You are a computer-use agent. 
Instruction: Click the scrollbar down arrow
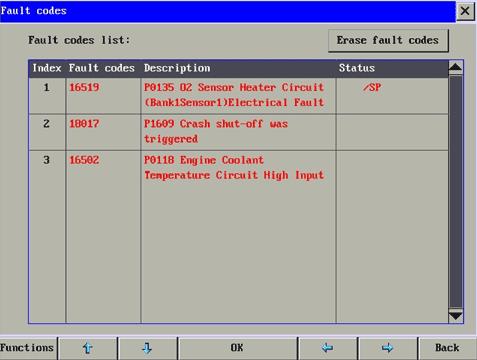click(x=455, y=315)
